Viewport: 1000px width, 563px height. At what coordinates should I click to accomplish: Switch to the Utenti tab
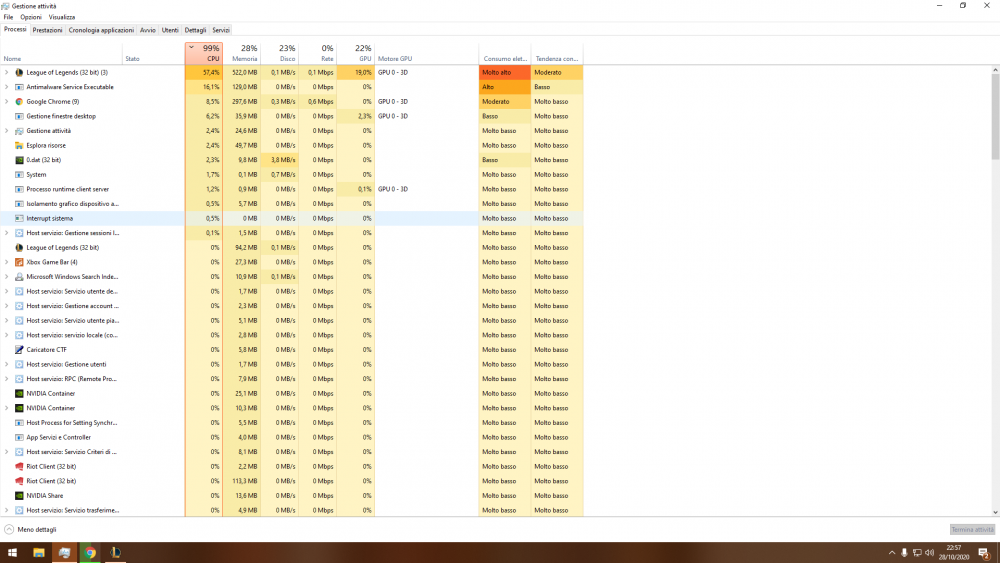pyautogui.click(x=170, y=30)
